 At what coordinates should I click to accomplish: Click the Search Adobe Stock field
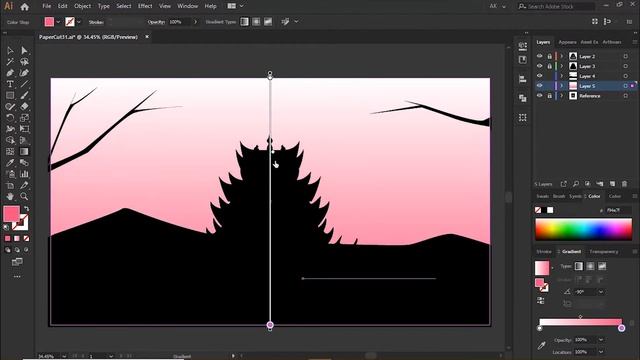point(556,6)
